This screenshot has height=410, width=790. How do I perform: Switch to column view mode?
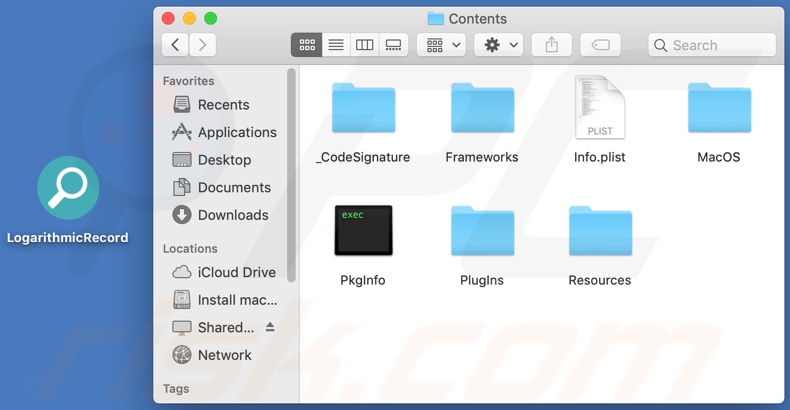pos(364,45)
